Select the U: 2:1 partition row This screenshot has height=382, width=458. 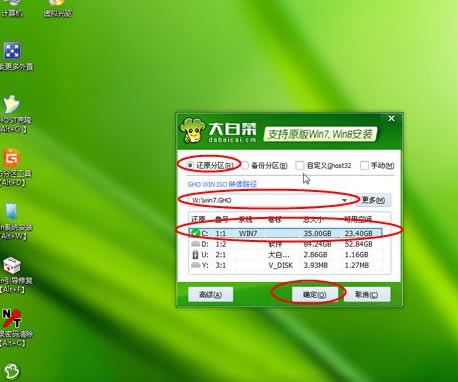tap(286, 255)
